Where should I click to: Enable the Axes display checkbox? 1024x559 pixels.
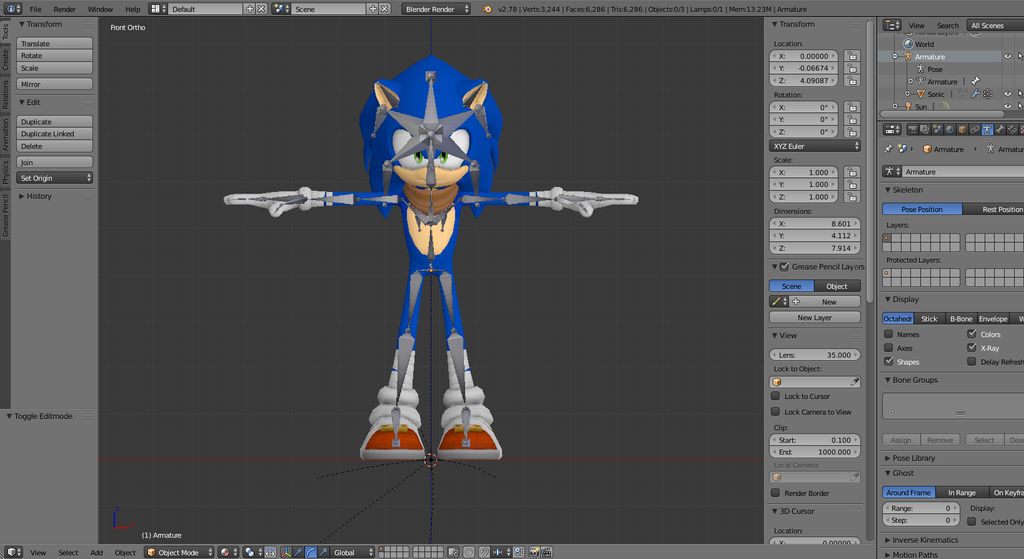point(888,347)
